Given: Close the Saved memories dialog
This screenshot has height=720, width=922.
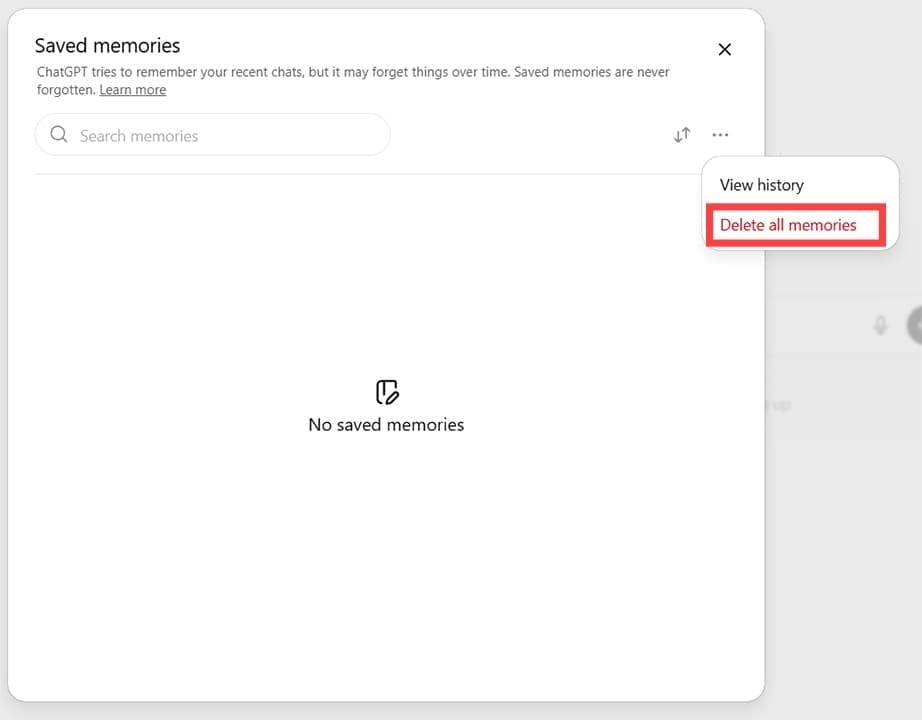Looking at the screenshot, I should [724, 49].
